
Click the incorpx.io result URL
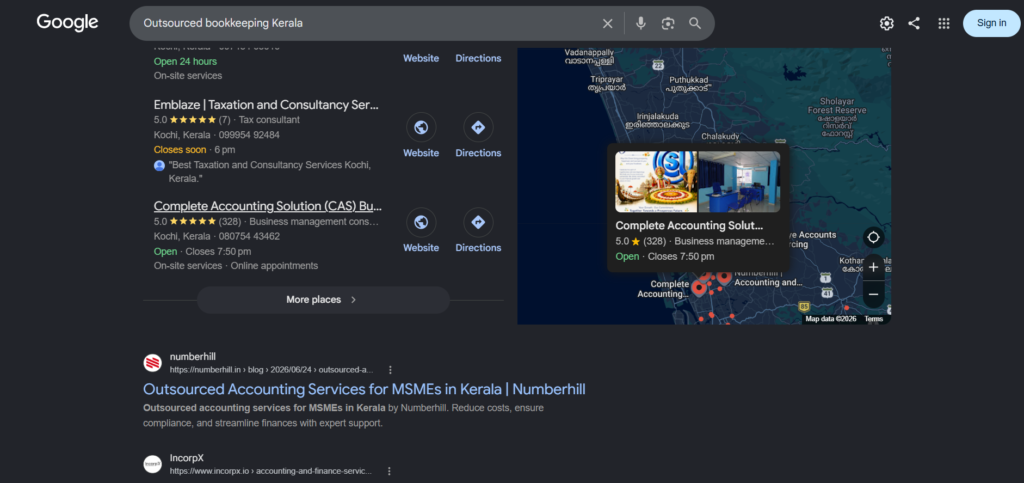coord(271,471)
